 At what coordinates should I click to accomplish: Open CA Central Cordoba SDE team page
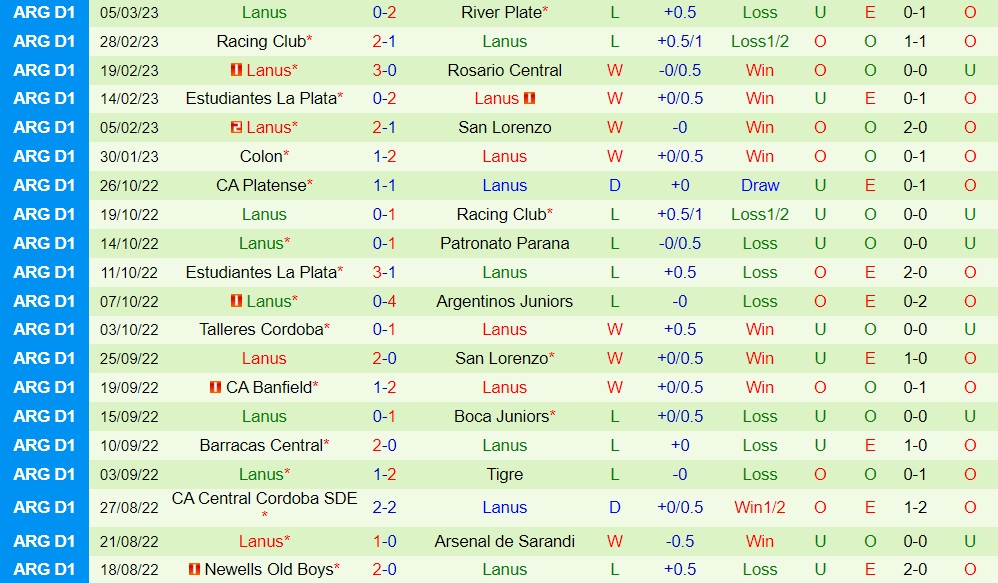click(264, 499)
